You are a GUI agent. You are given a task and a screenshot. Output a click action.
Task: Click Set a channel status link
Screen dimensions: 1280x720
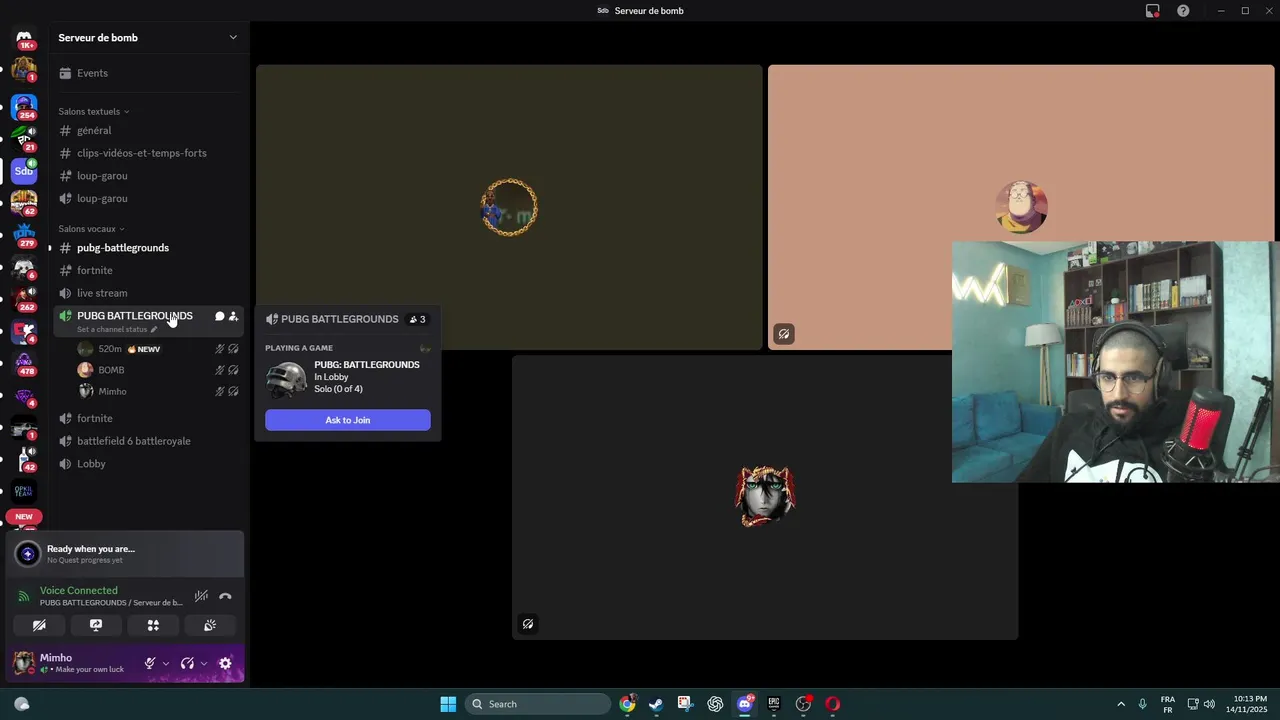(x=117, y=330)
